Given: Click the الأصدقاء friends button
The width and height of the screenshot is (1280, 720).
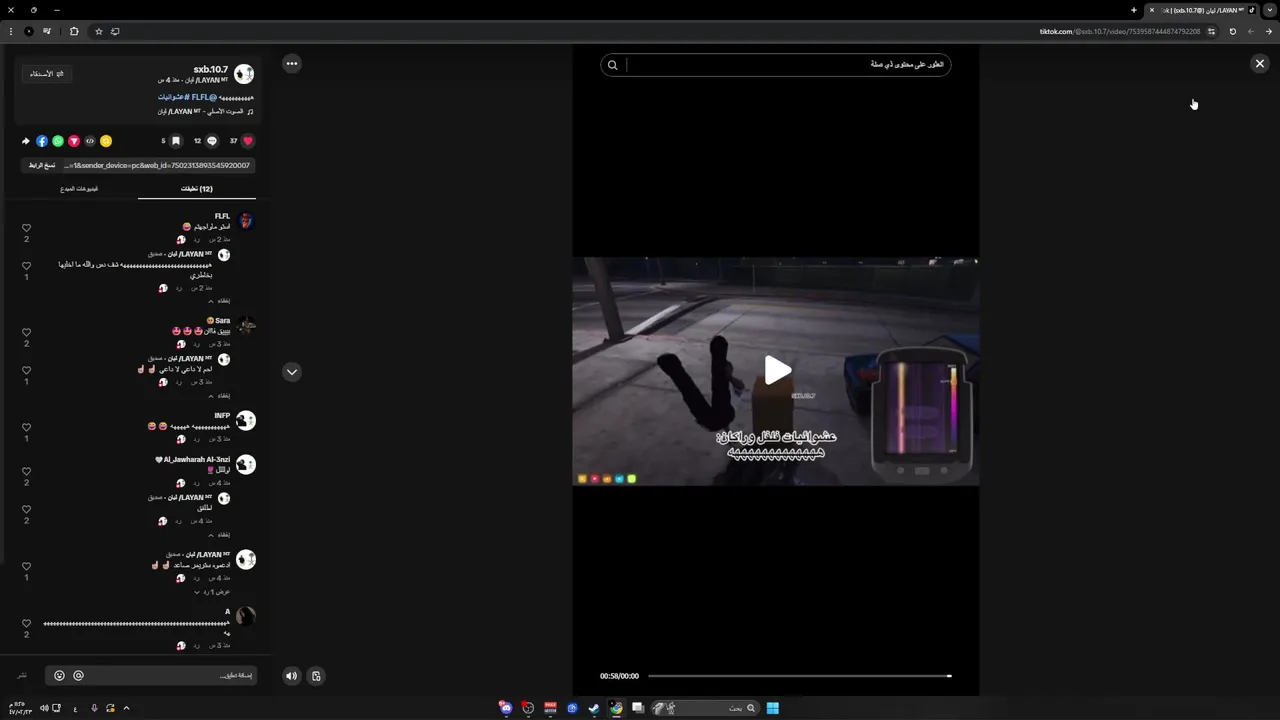Looking at the screenshot, I should (x=46, y=74).
